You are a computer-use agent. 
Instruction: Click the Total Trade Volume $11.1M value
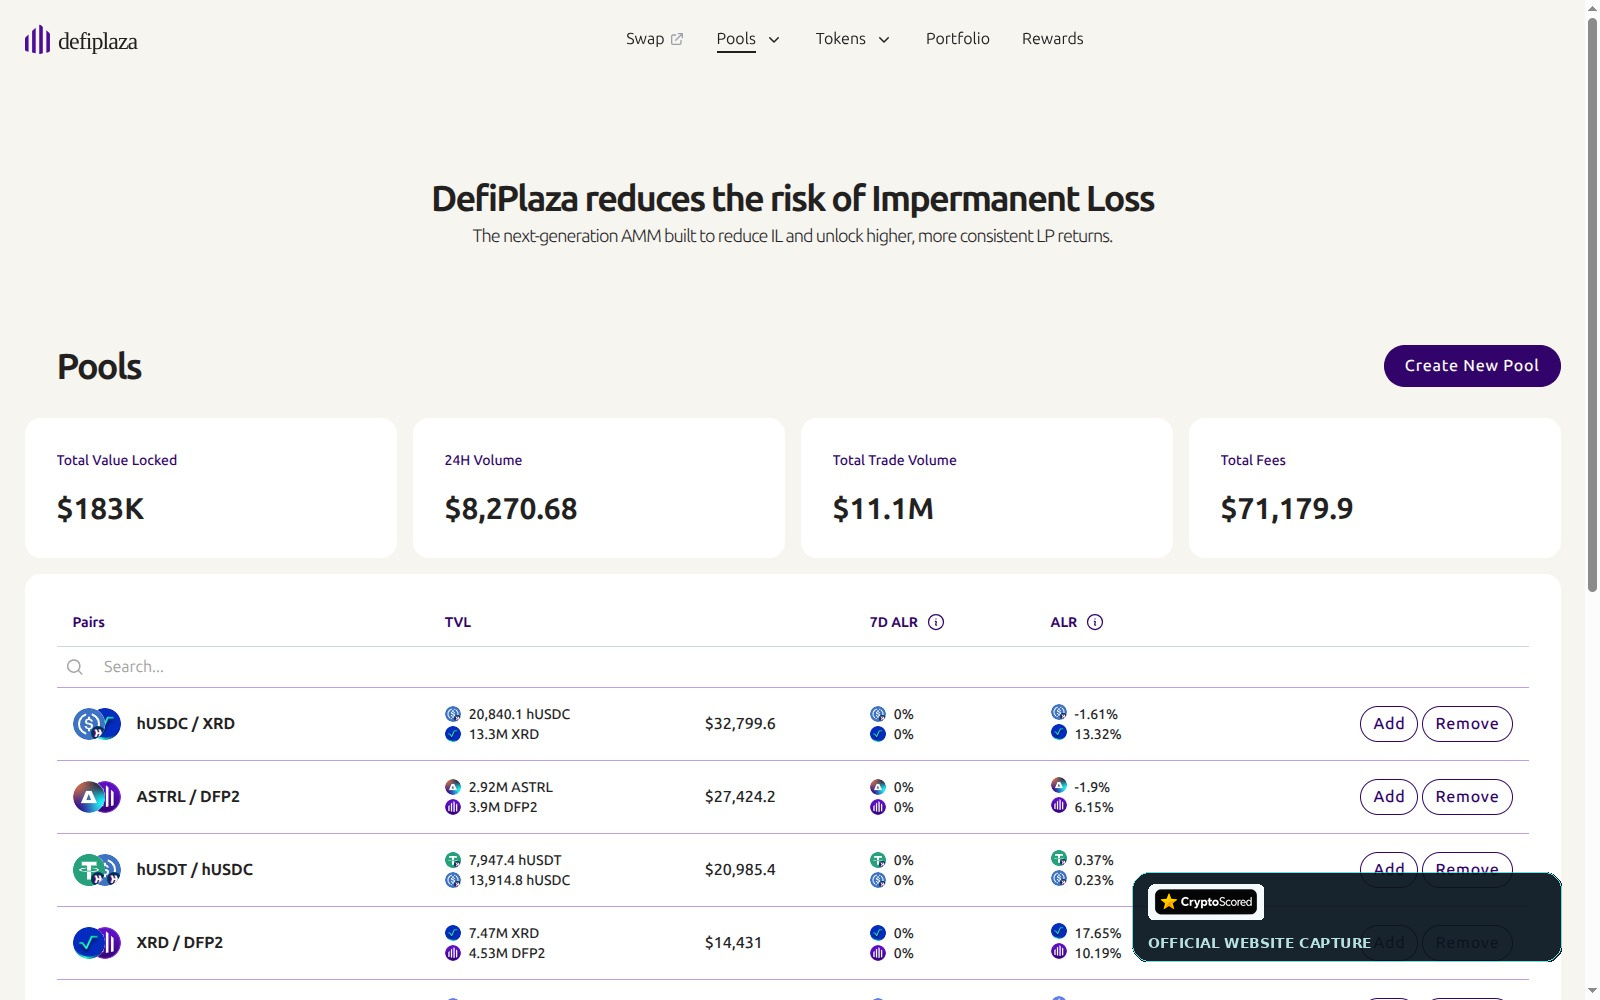[x=883, y=509]
